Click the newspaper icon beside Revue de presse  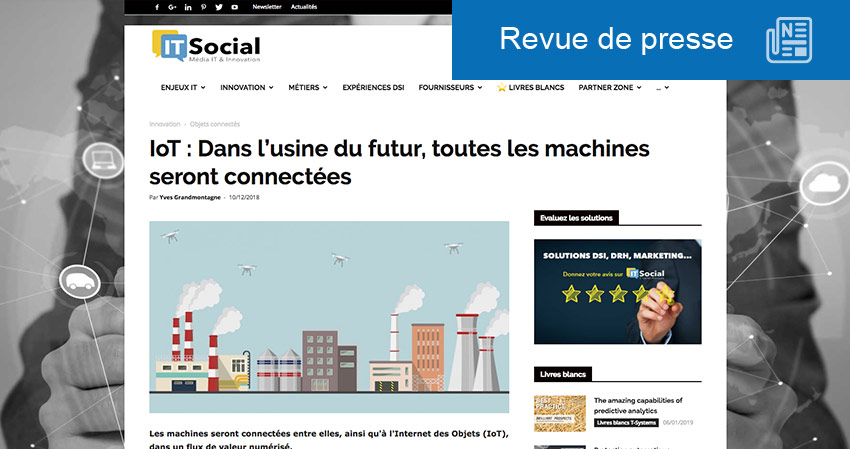coord(789,41)
